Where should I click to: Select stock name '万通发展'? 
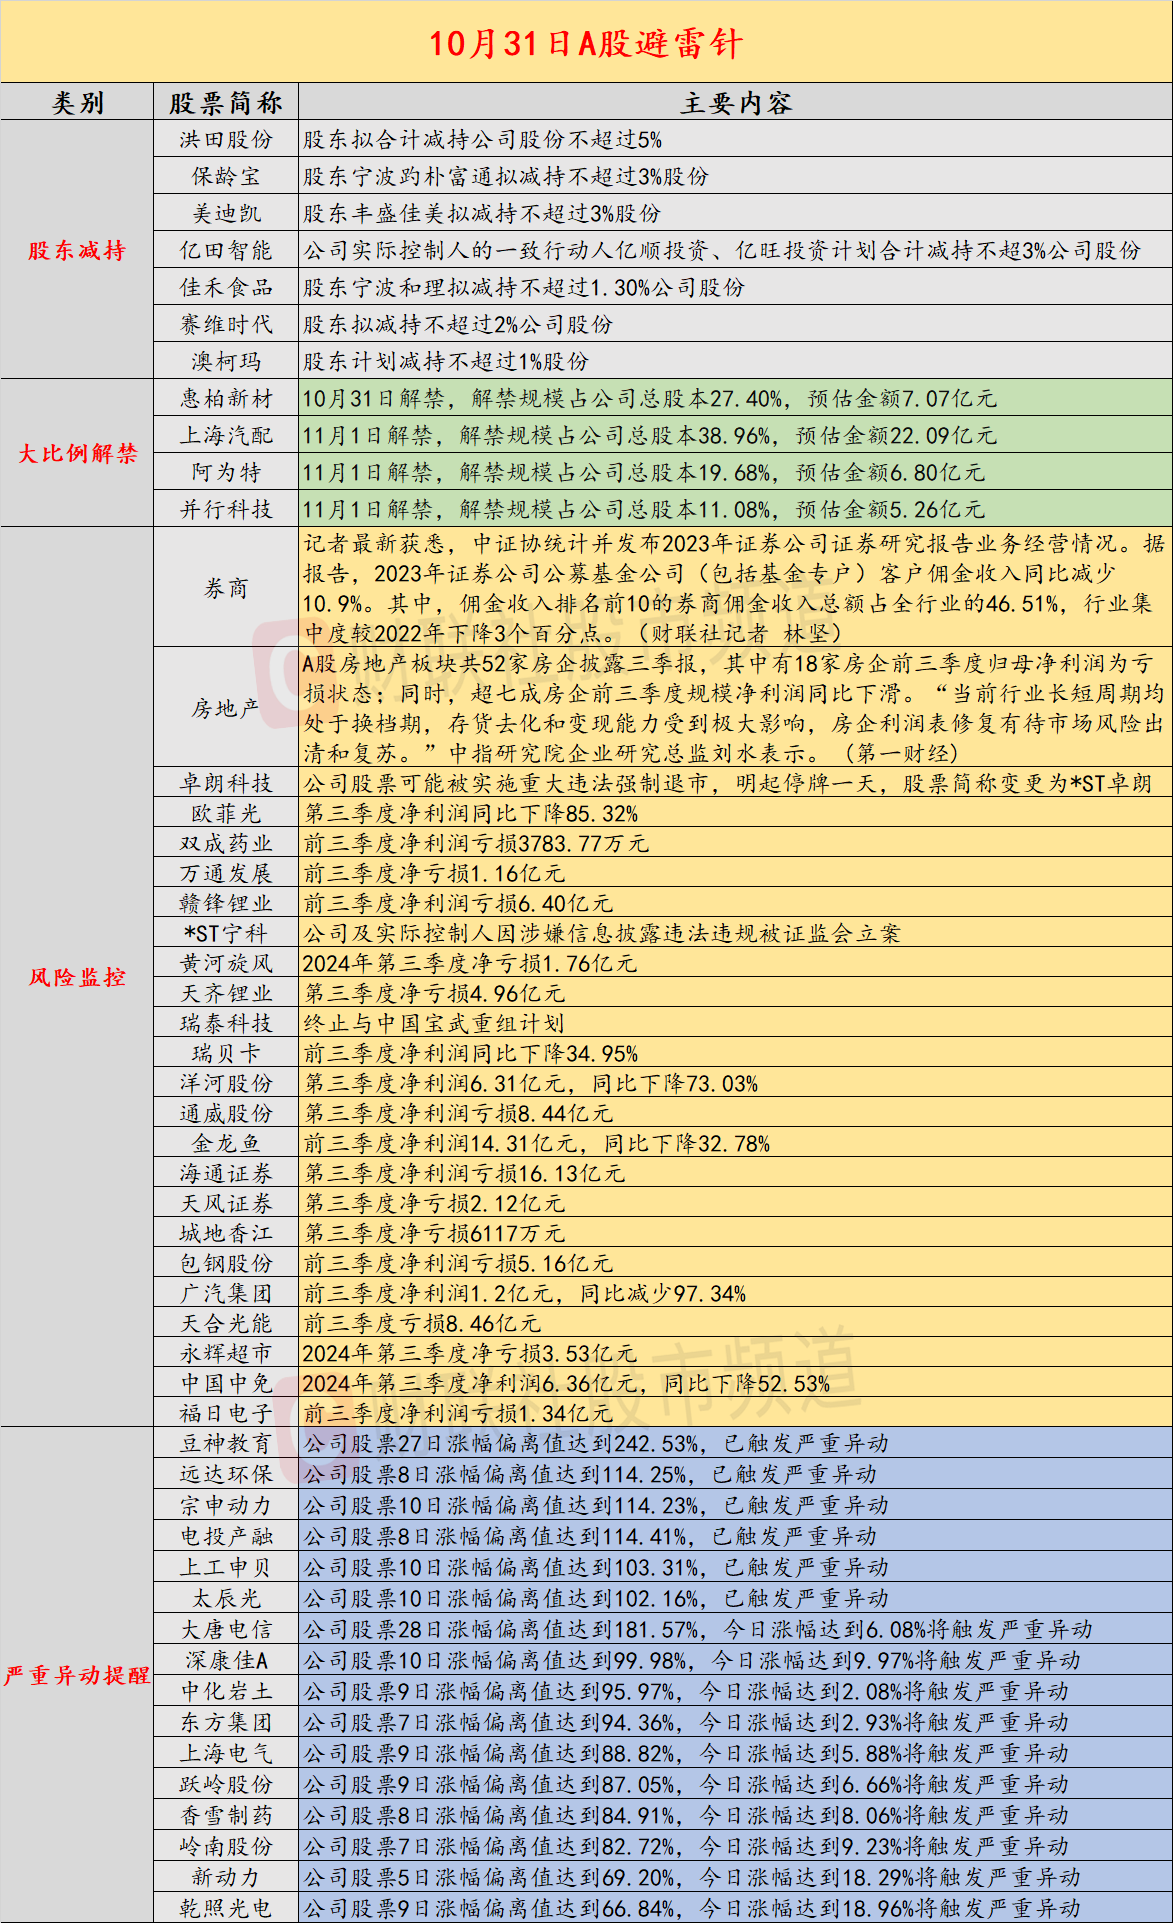(x=226, y=874)
